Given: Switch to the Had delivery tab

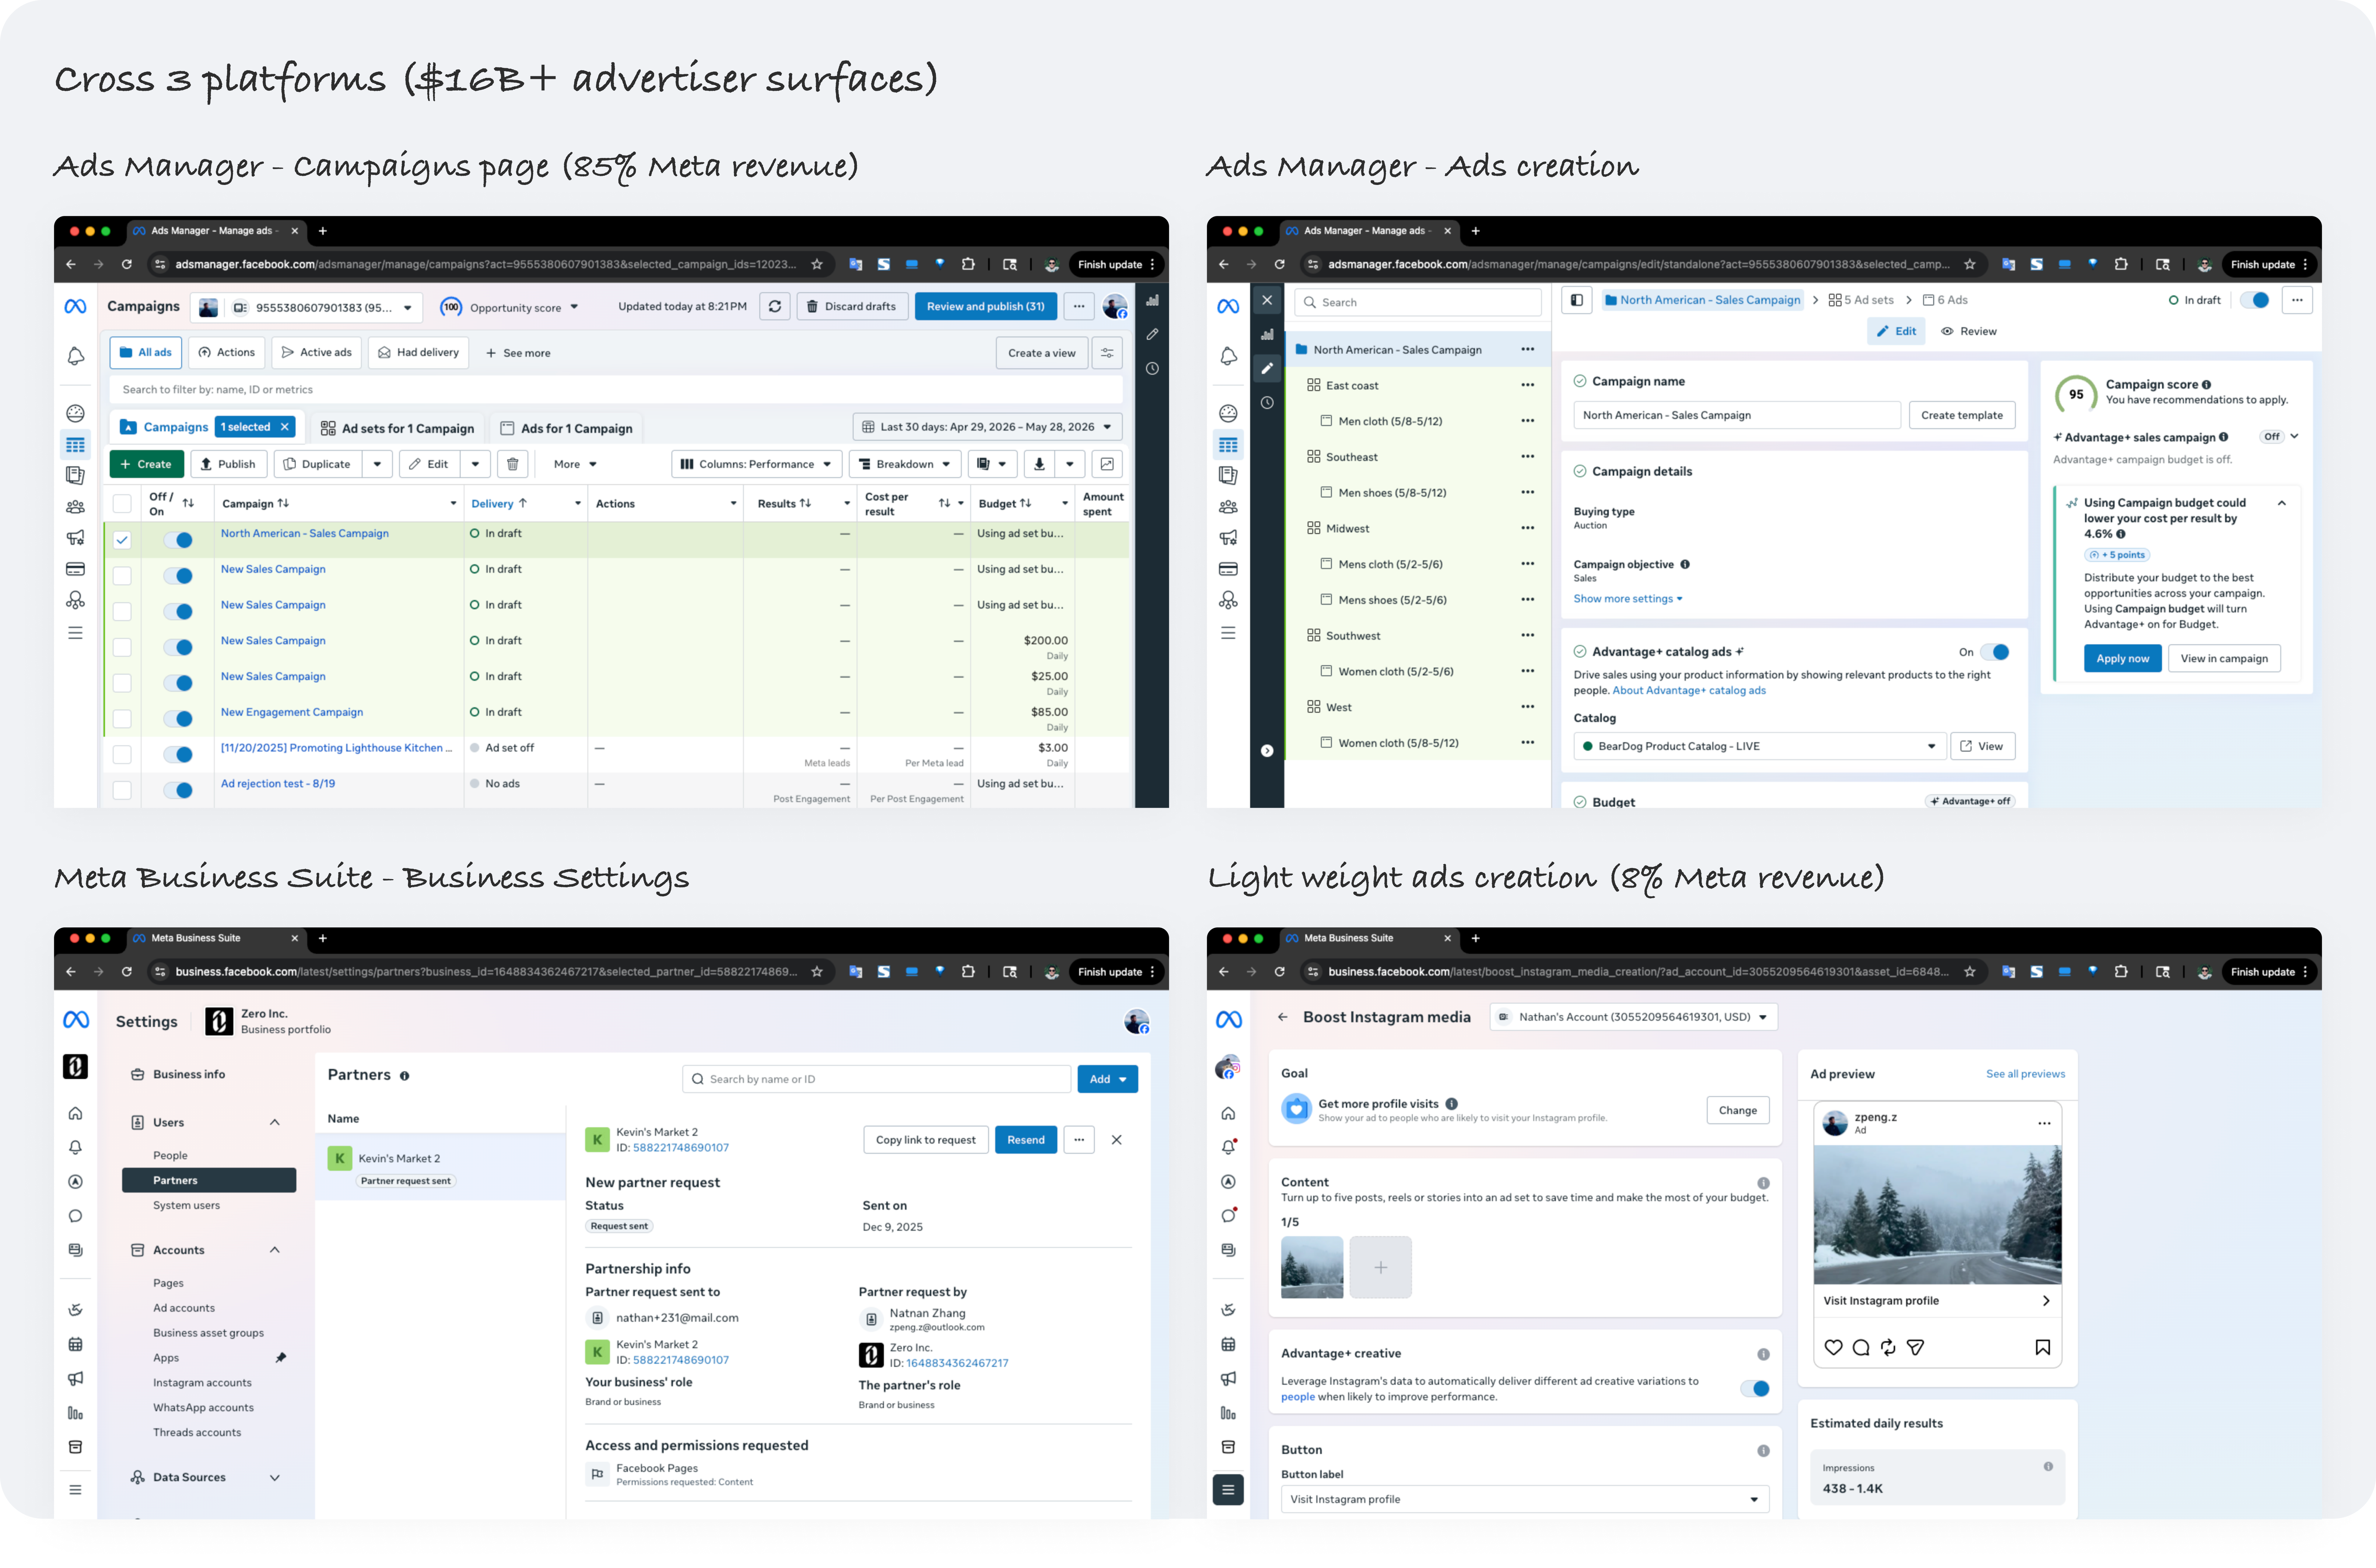Looking at the screenshot, I should [418, 353].
